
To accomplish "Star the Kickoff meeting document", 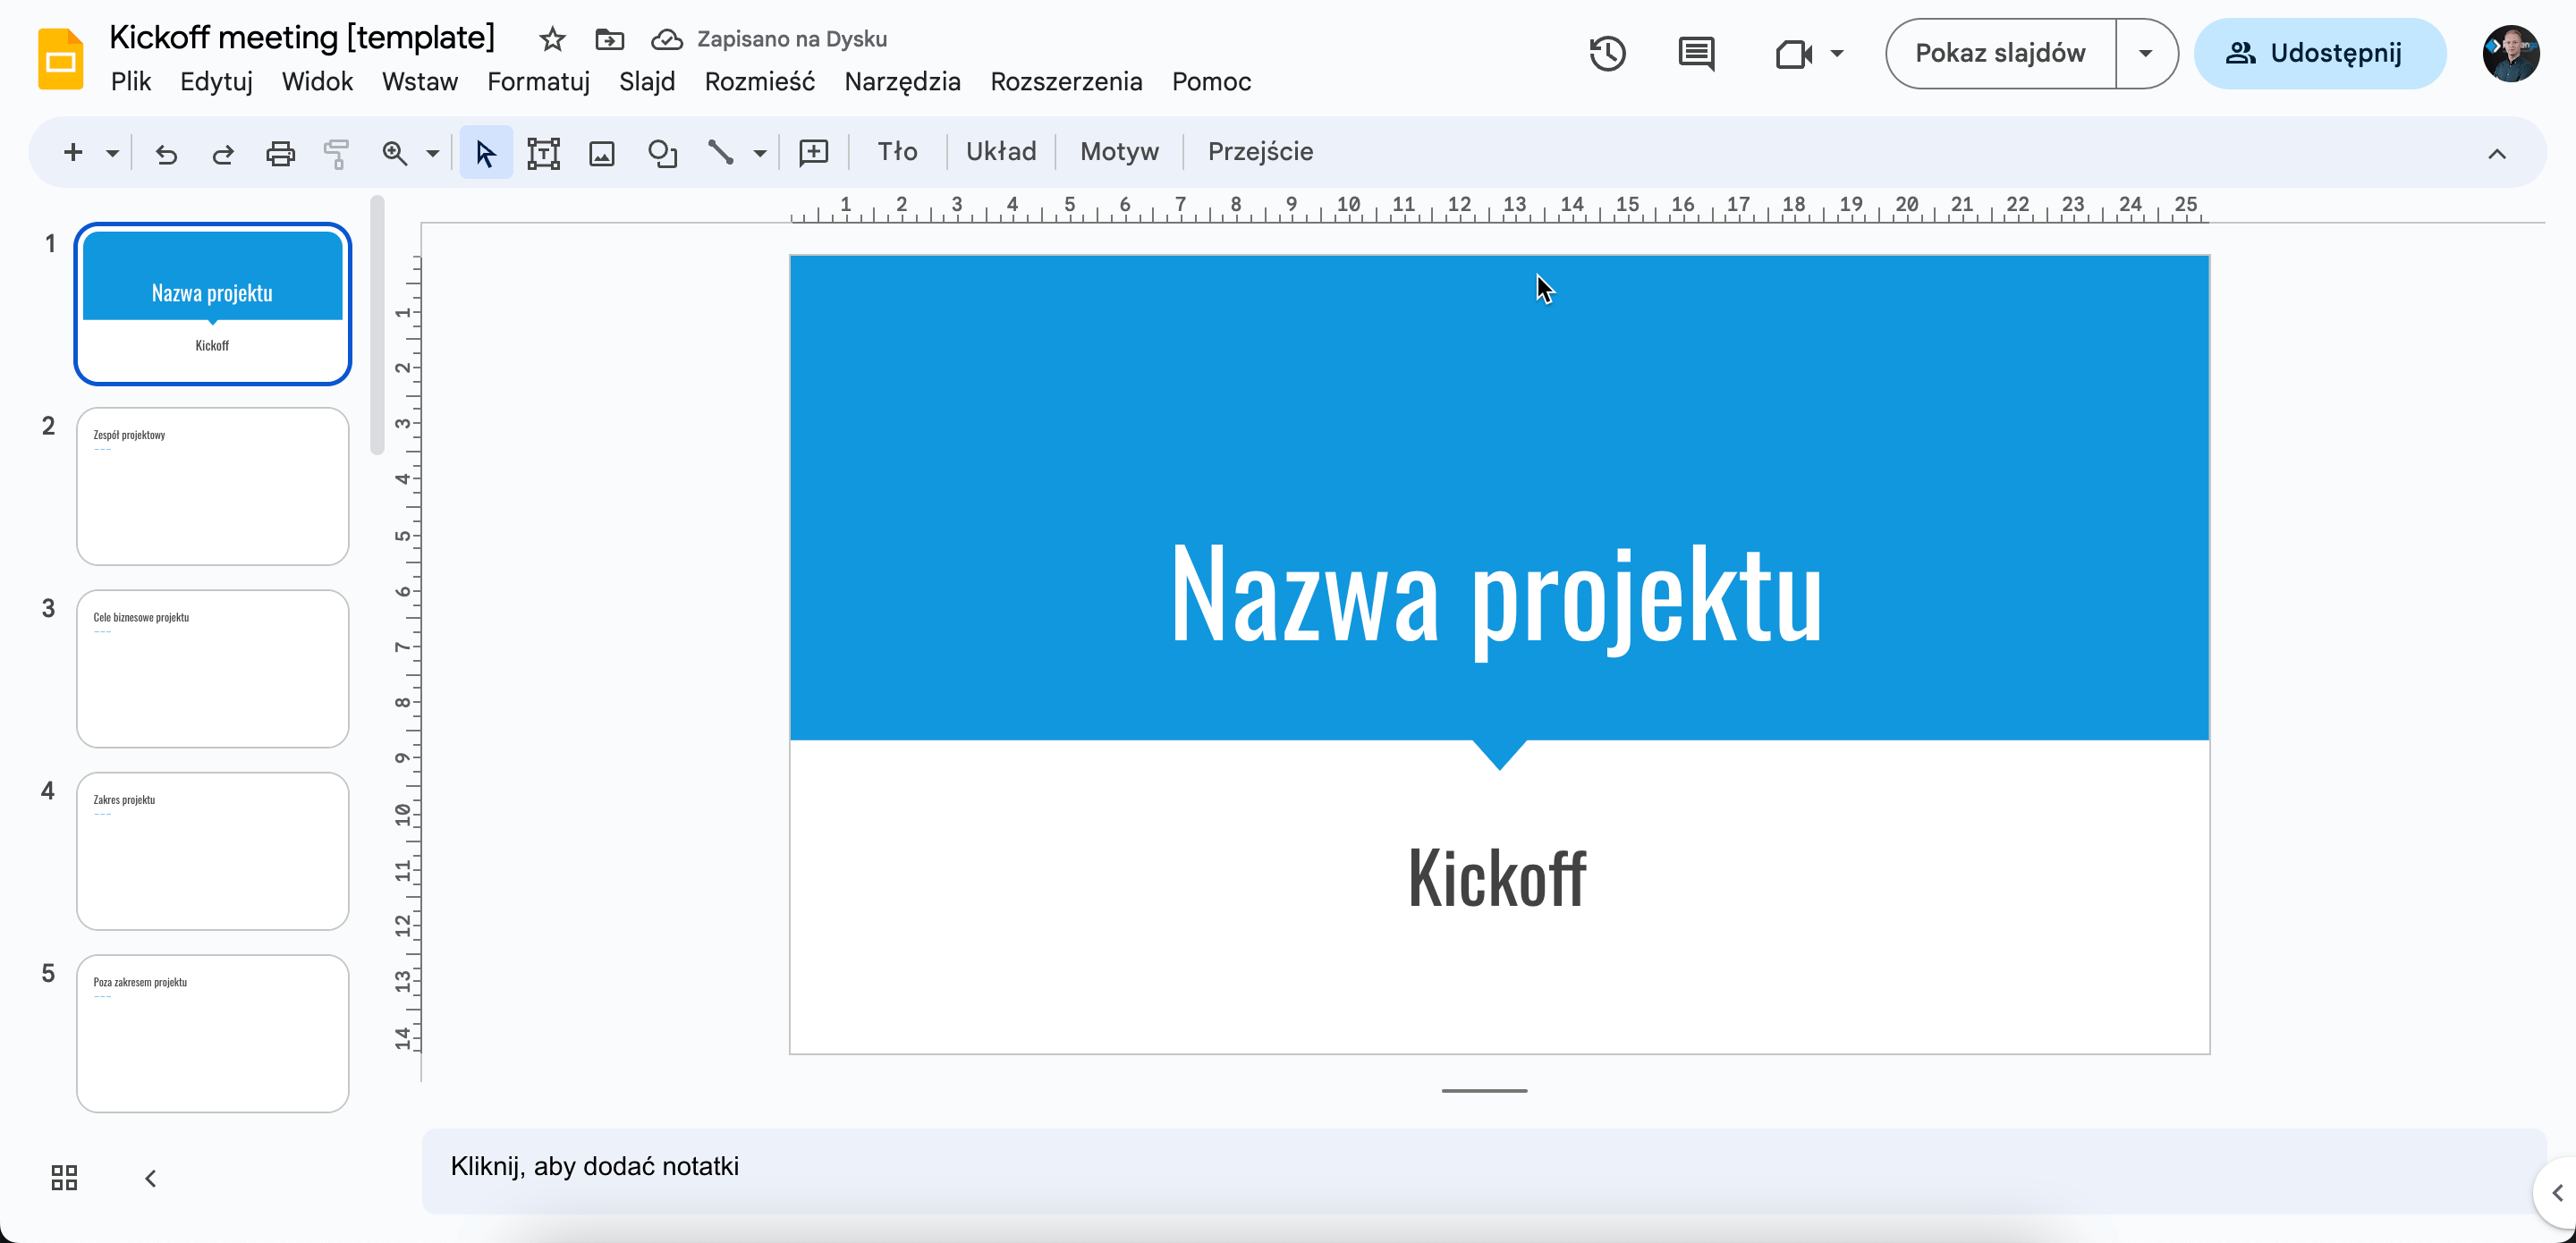I will [x=552, y=40].
